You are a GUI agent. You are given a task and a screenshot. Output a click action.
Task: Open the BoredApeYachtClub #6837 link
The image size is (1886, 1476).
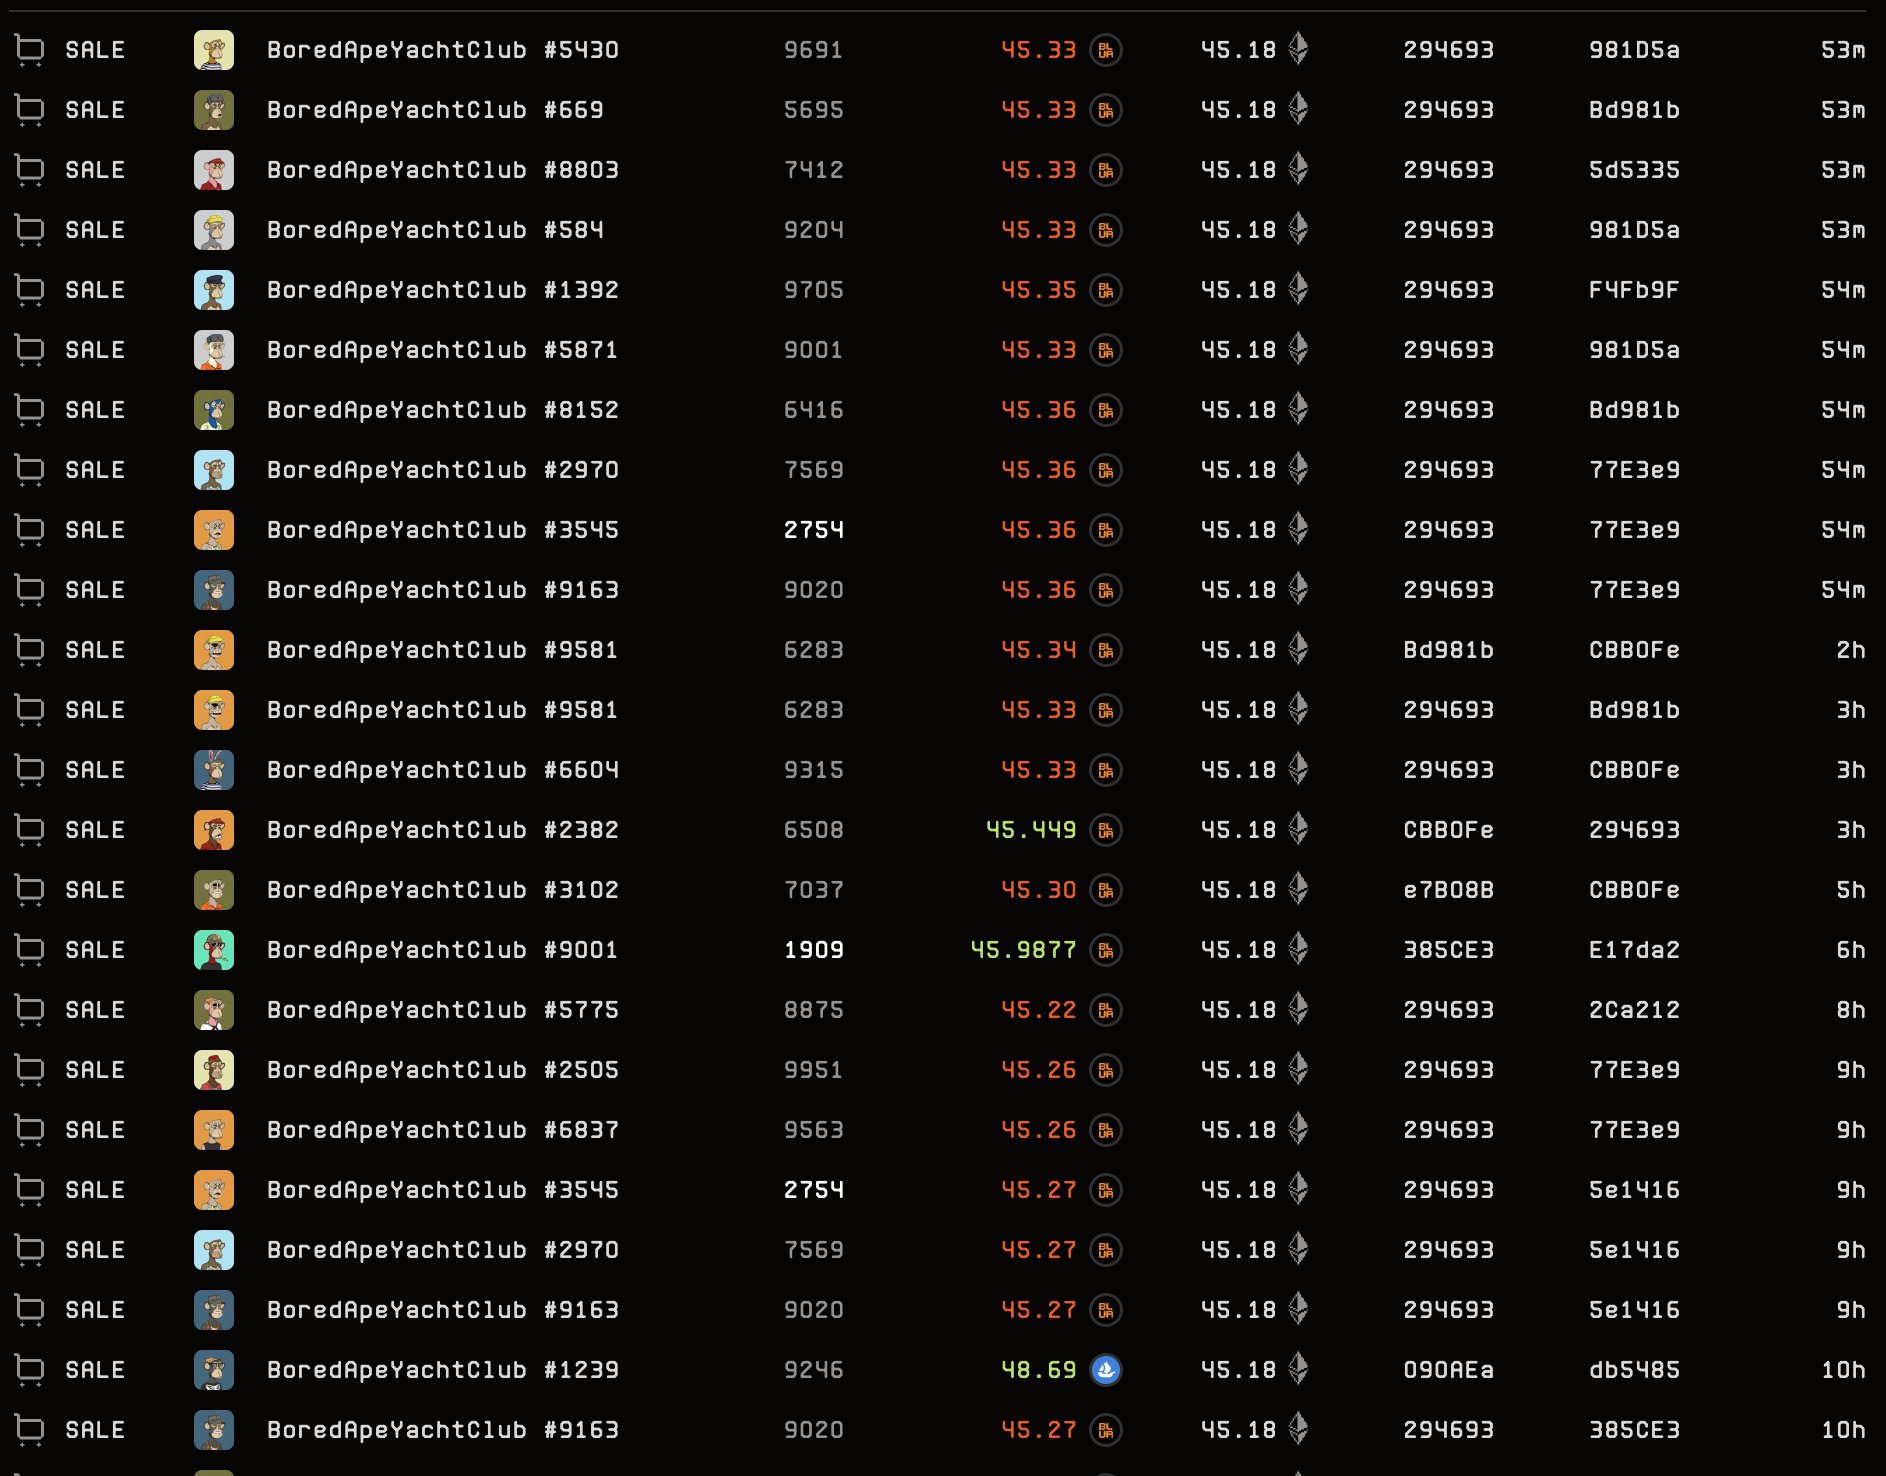(x=443, y=1130)
